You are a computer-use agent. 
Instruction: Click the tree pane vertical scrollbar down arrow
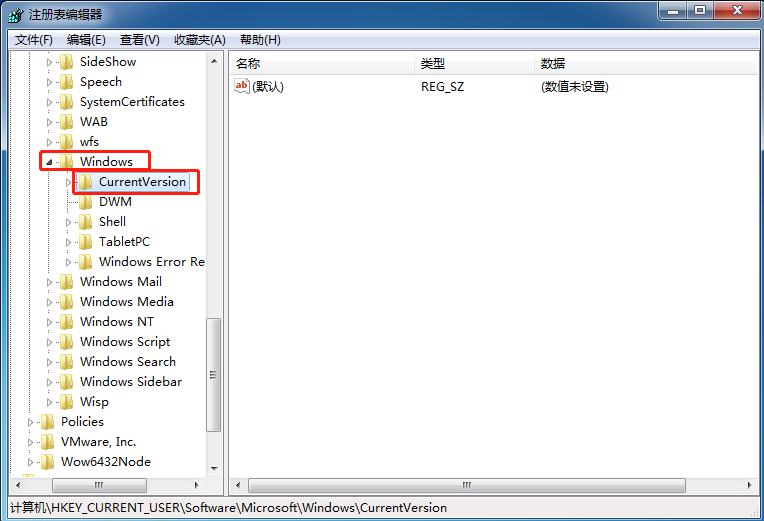pos(213,468)
